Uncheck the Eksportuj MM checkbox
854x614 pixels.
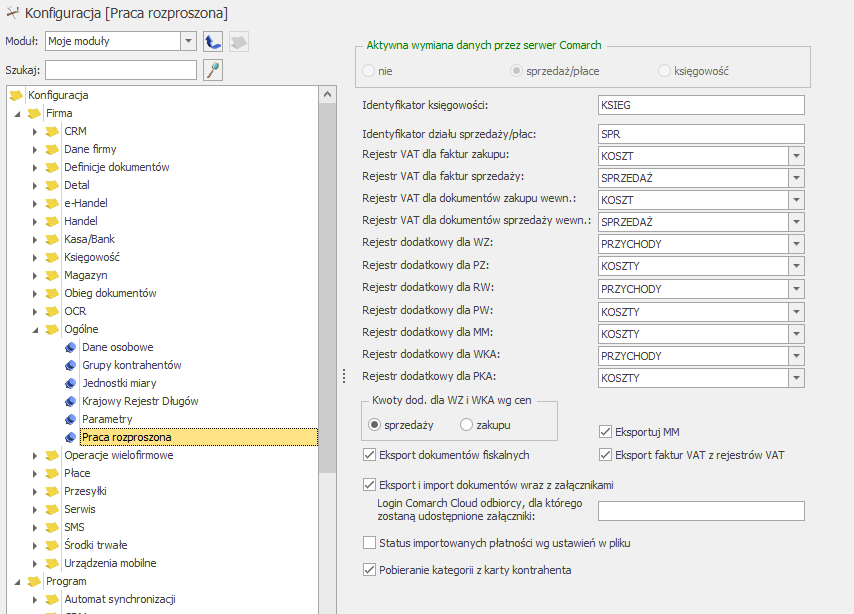605,432
